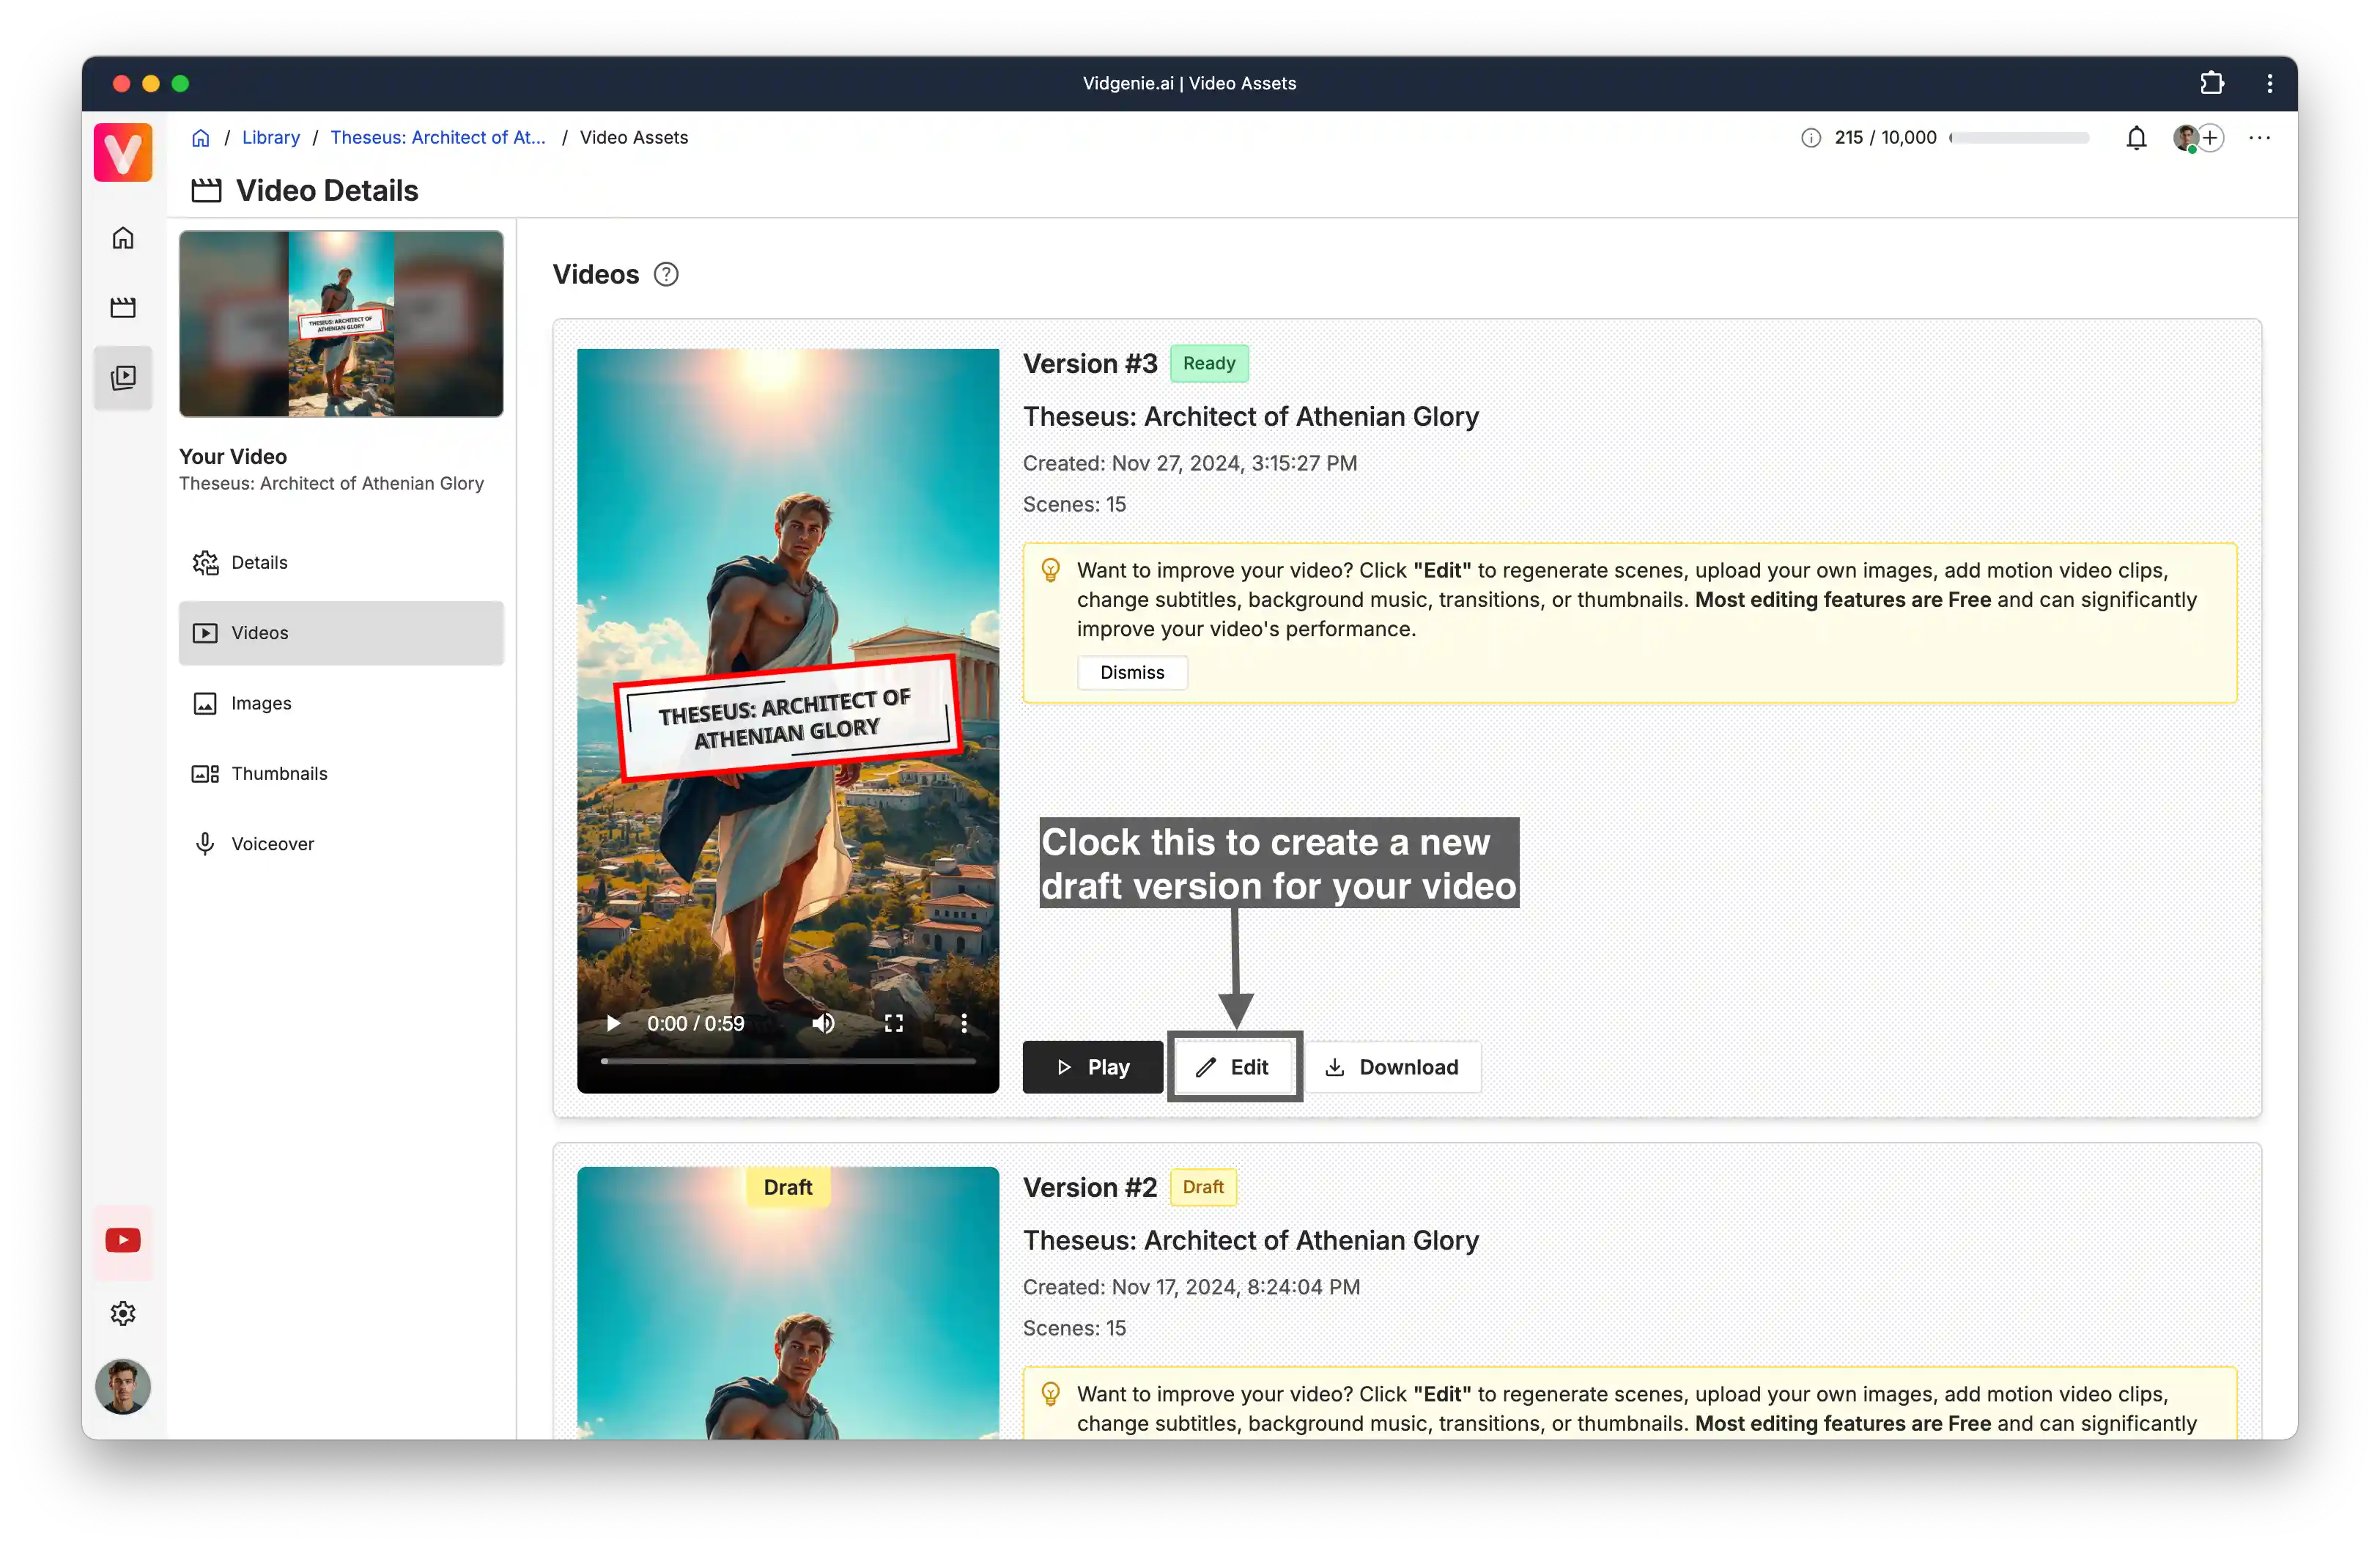Click the lightbulb tip icon in Version #3
The image size is (2380, 1548).
[1050, 571]
